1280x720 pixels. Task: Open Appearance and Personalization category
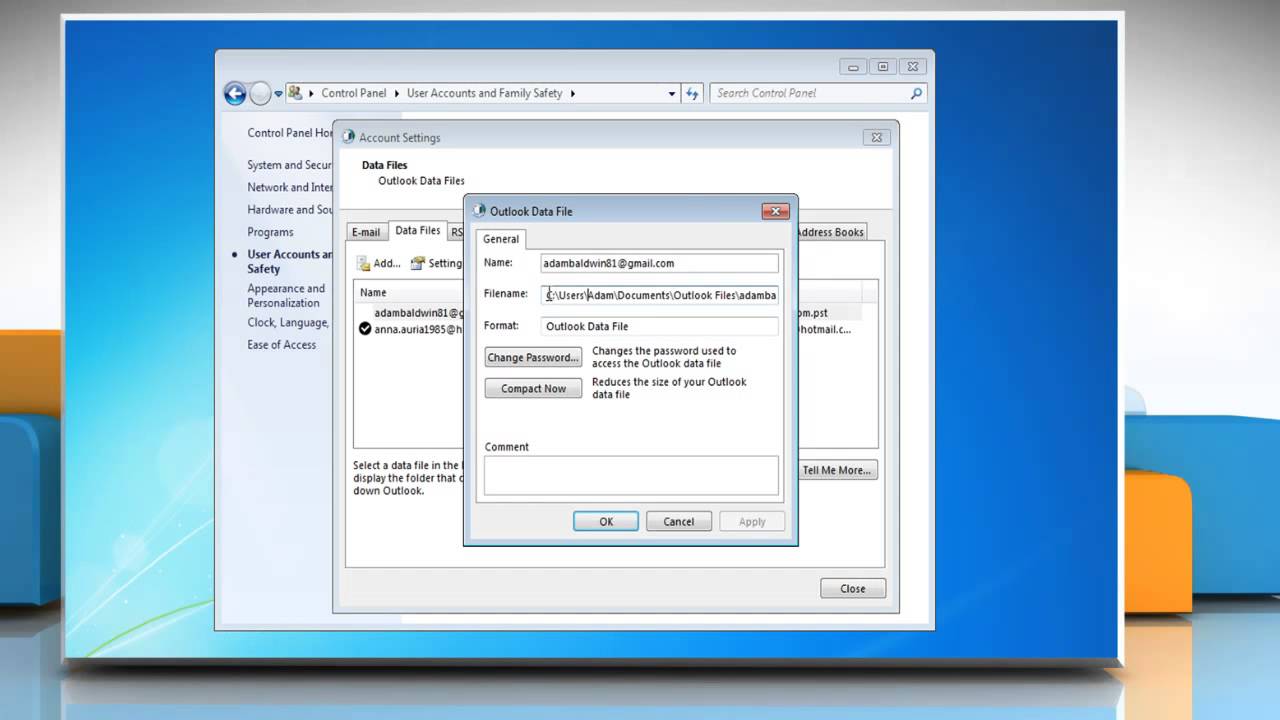pyautogui.click(x=286, y=295)
